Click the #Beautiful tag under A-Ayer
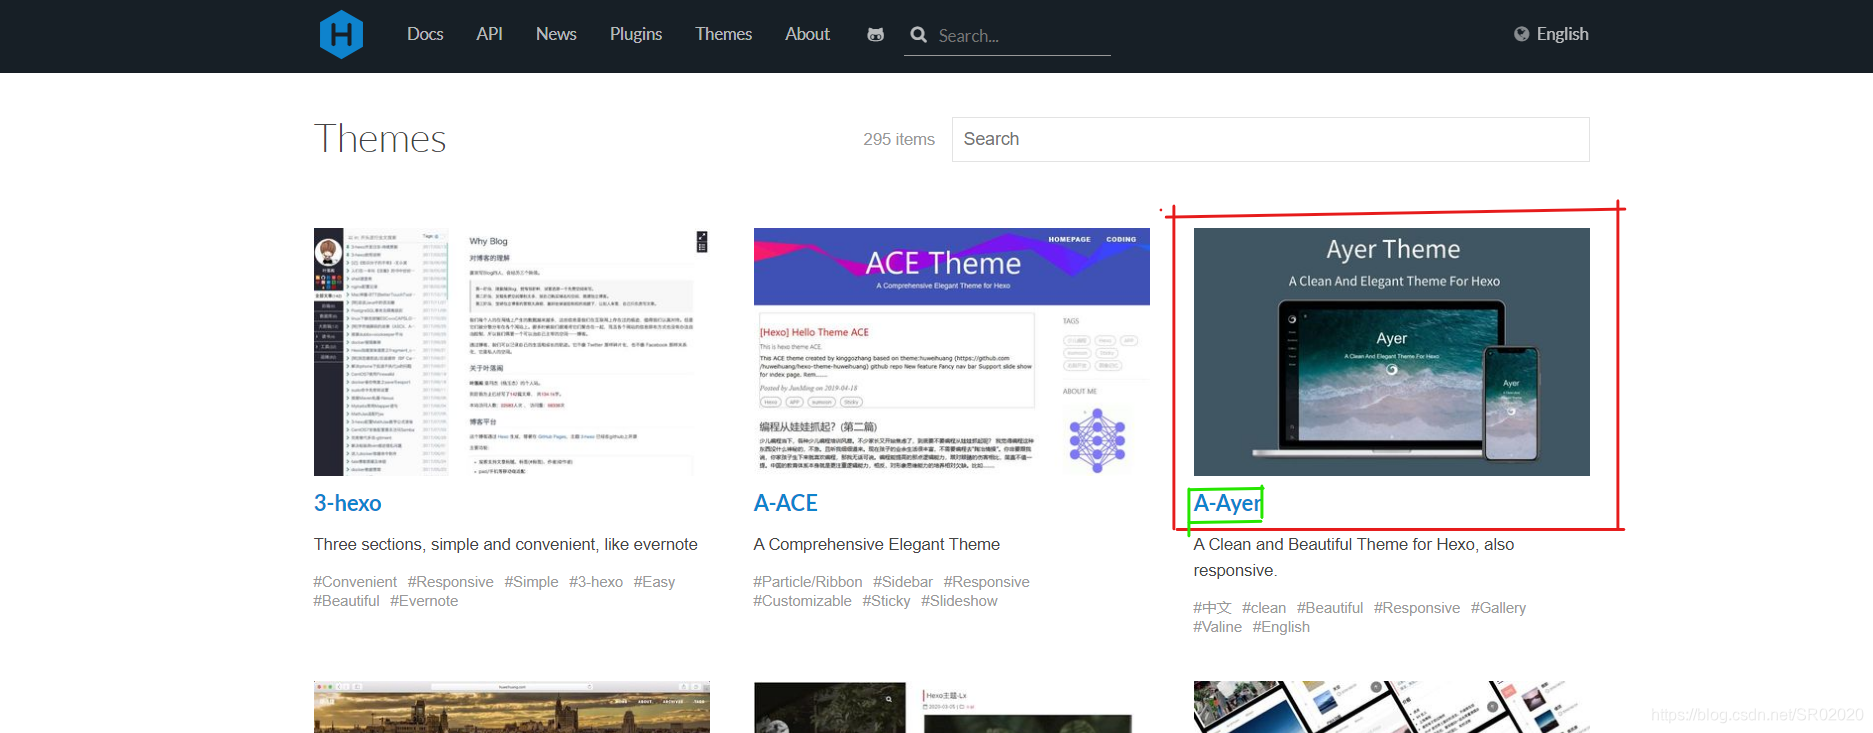Screen dimensions: 1873x733 [1330, 608]
